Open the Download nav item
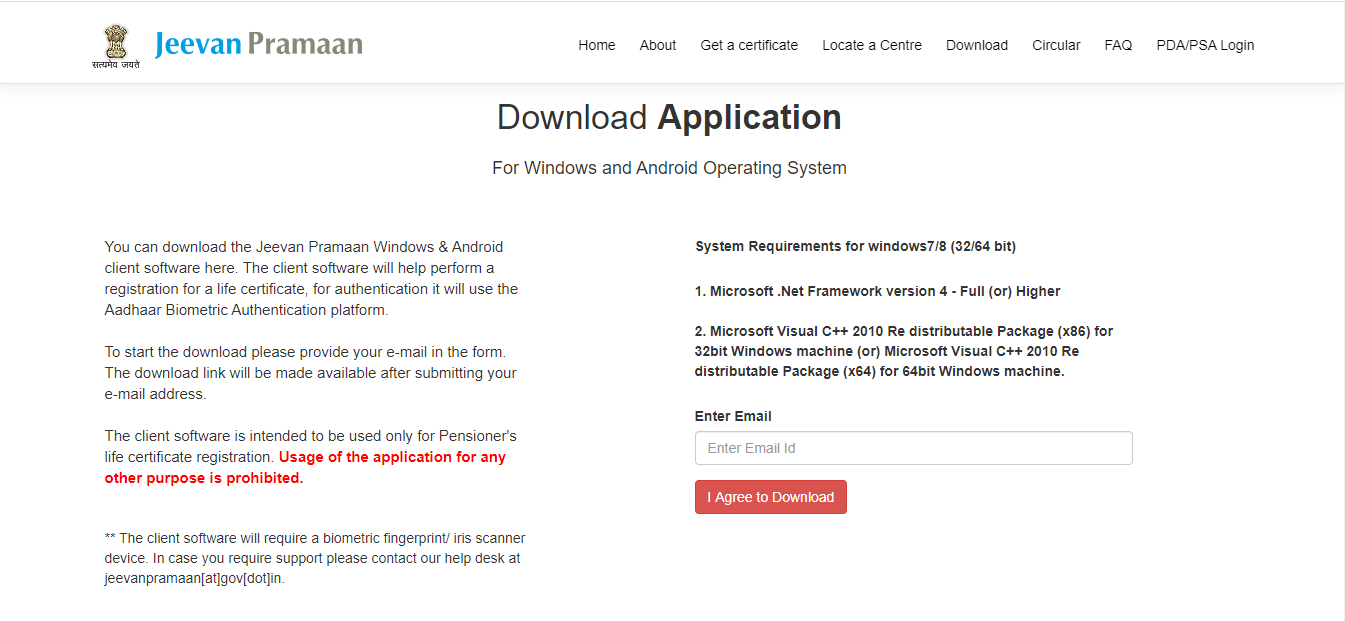Image resolution: width=1345 pixels, height=621 pixels. pyautogui.click(x=977, y=45)
